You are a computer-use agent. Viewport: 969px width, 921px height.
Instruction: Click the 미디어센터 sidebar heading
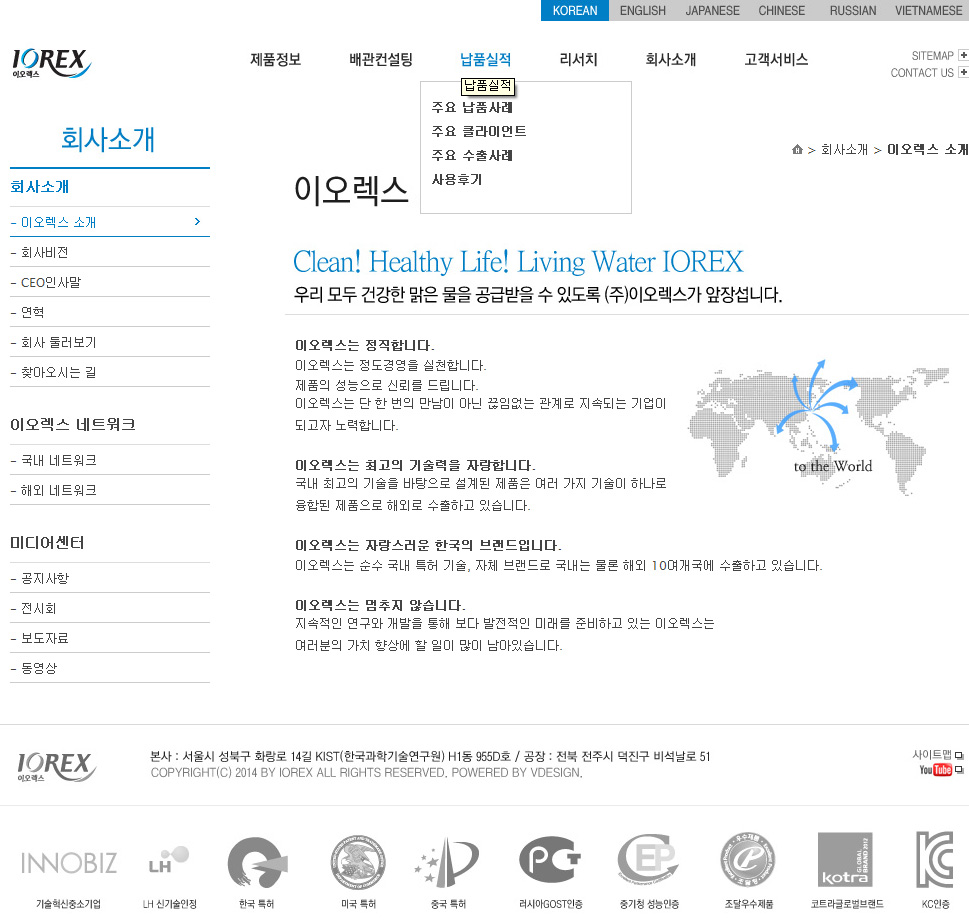point(47,543)
